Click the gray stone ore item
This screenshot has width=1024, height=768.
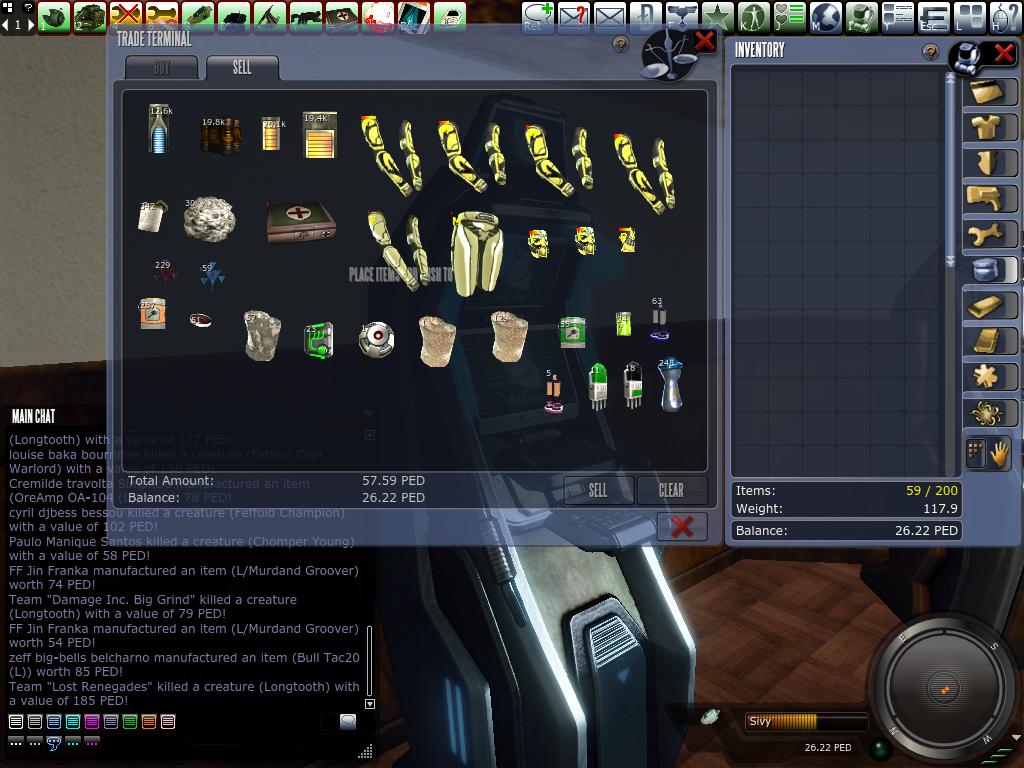pyautogui.click(x=208, y=217)
